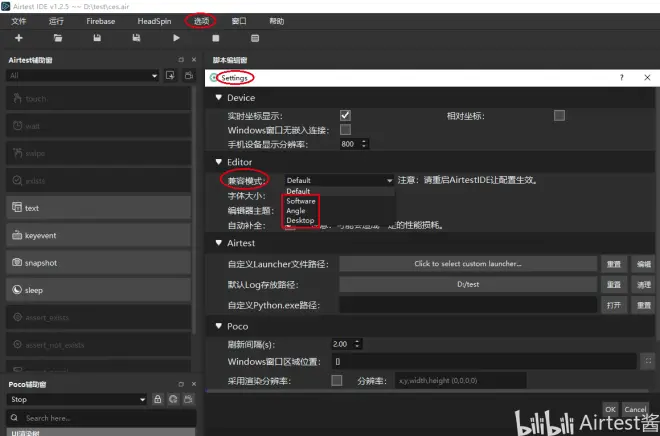This screenshot has width=660, height=436.
Task: Choose Software in compatibility list
Action: tap(301, 201)
